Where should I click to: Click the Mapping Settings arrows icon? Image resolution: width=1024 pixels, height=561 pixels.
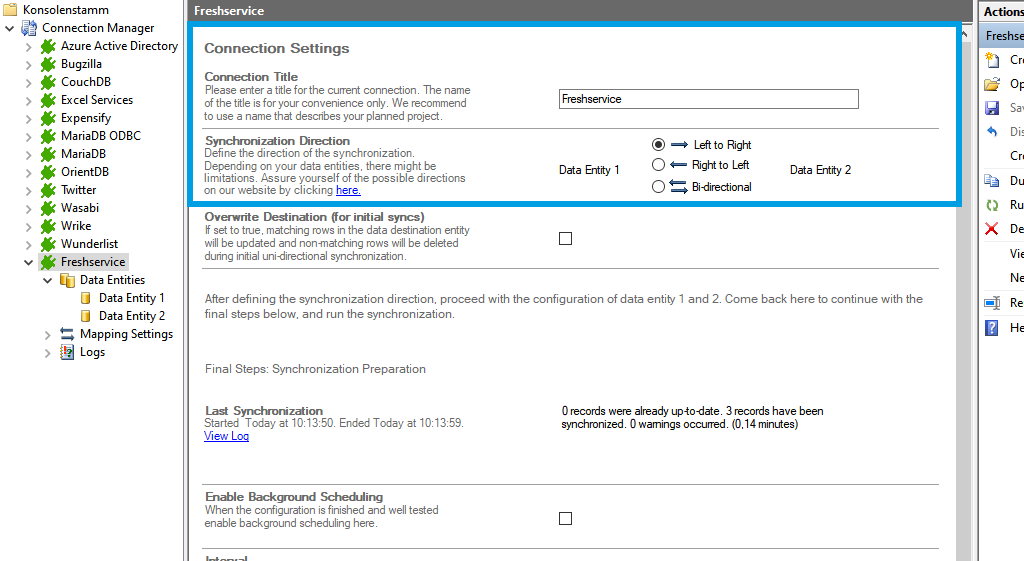pos(67,334)
